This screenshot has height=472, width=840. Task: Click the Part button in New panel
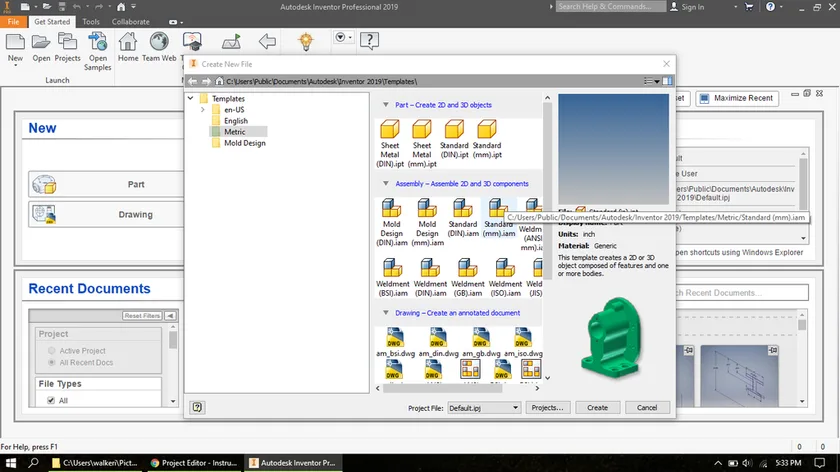click(x=106, y=184)
